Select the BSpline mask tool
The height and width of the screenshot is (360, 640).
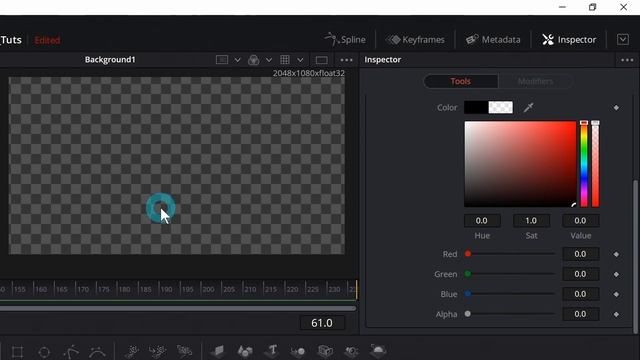tap(98, 351)
